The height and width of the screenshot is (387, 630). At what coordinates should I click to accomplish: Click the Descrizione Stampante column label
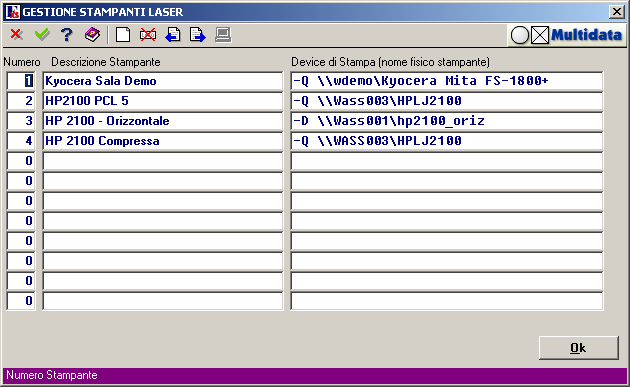point(106,62)
